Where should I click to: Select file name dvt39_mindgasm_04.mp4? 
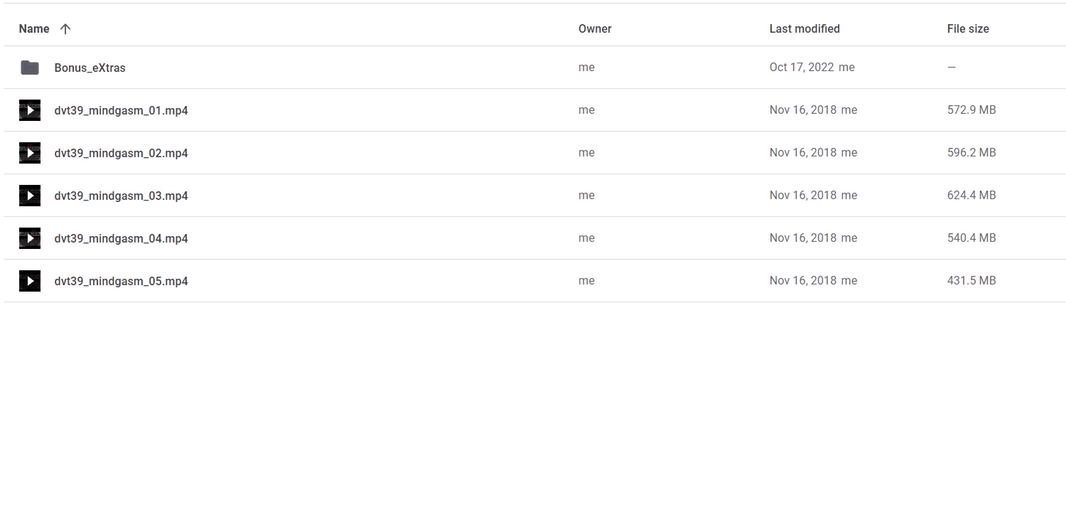tap(121, 238)
